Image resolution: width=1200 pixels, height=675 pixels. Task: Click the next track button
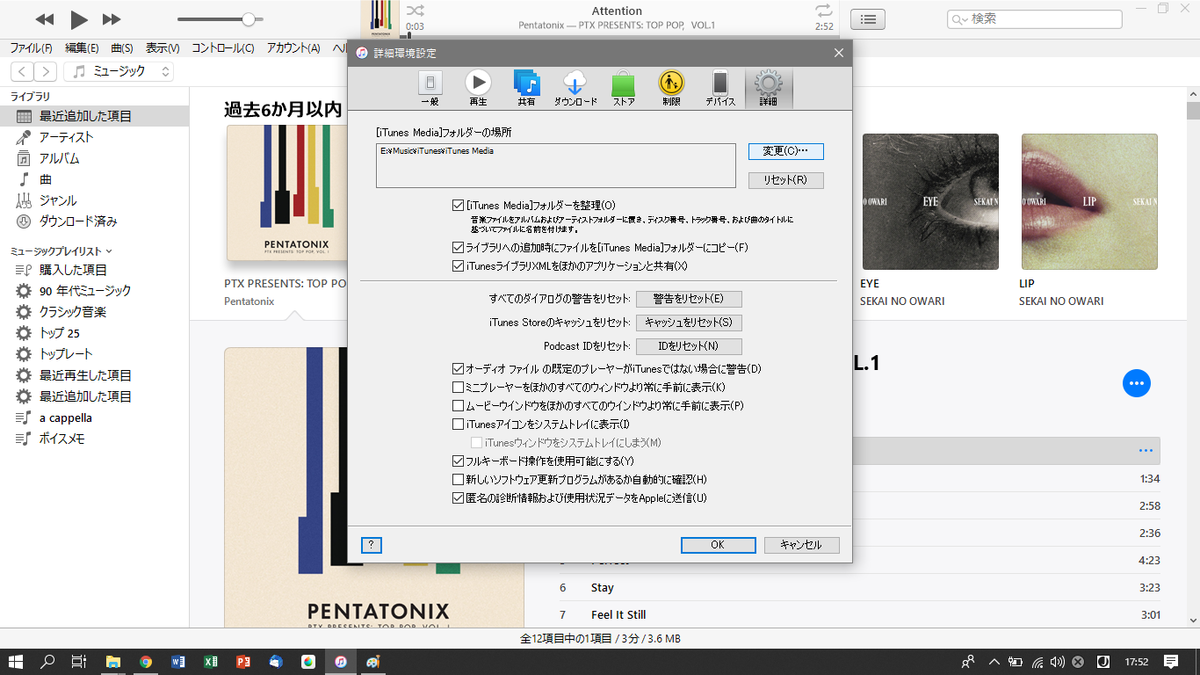tap(112, 19)
